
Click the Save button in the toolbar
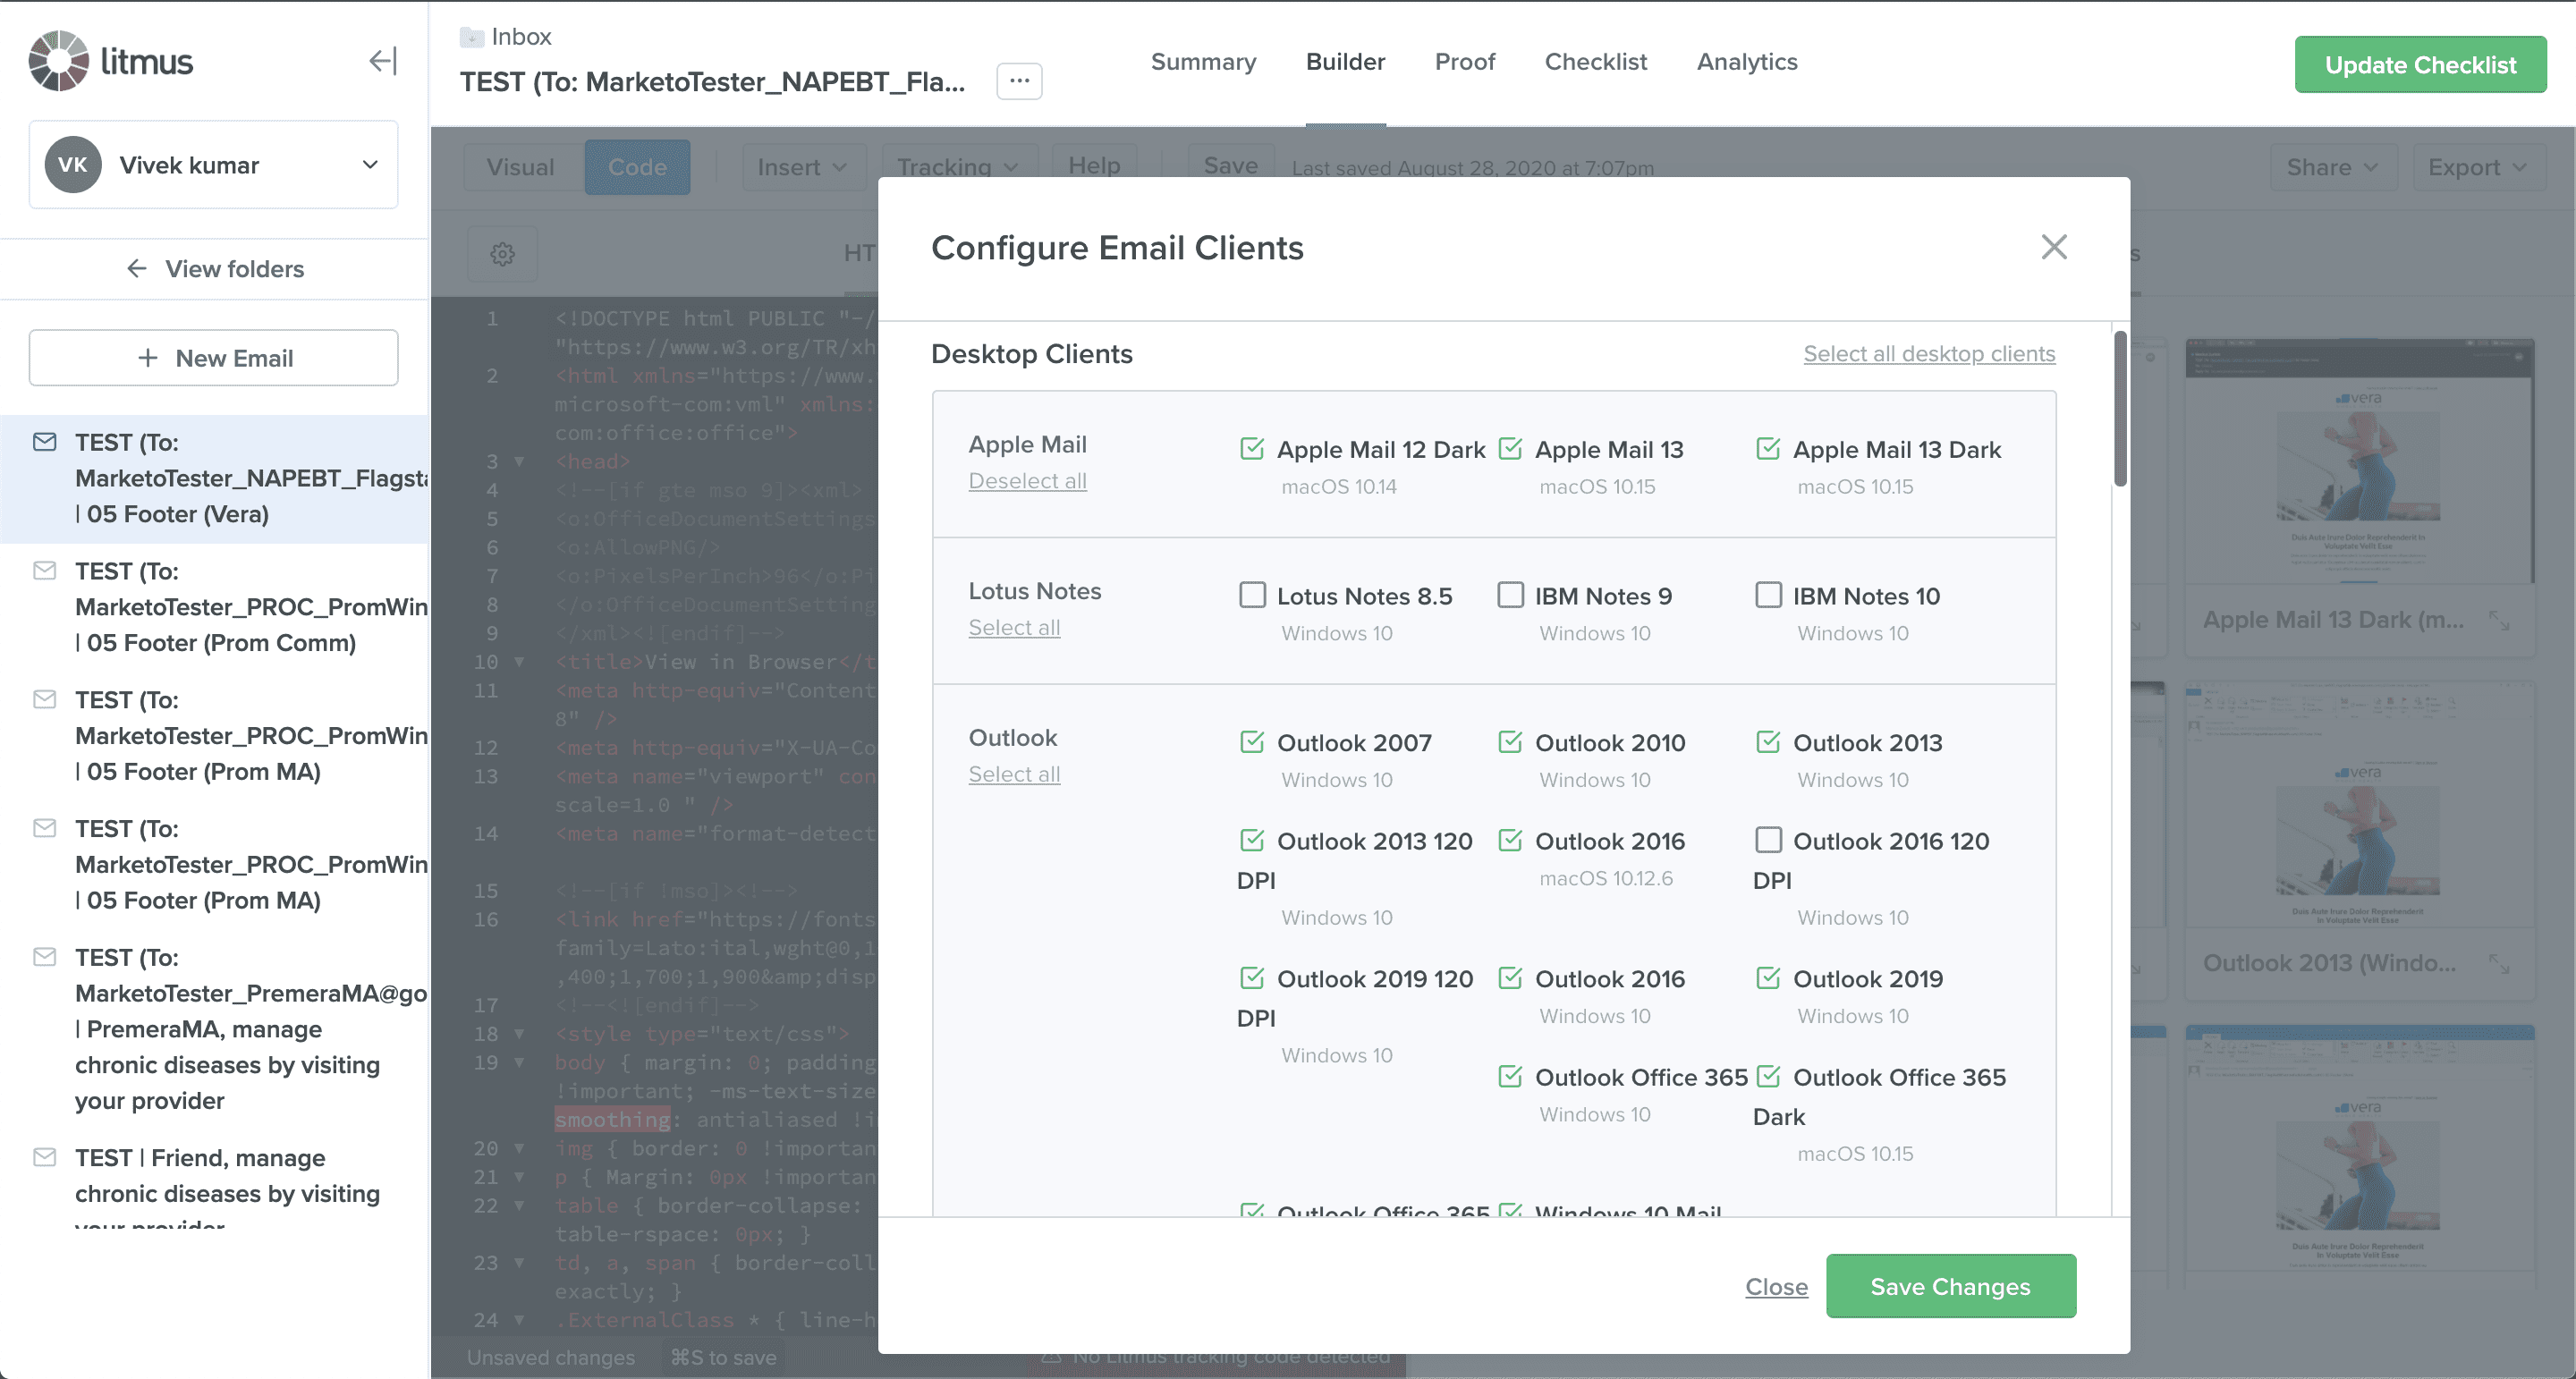point(1230,165)
